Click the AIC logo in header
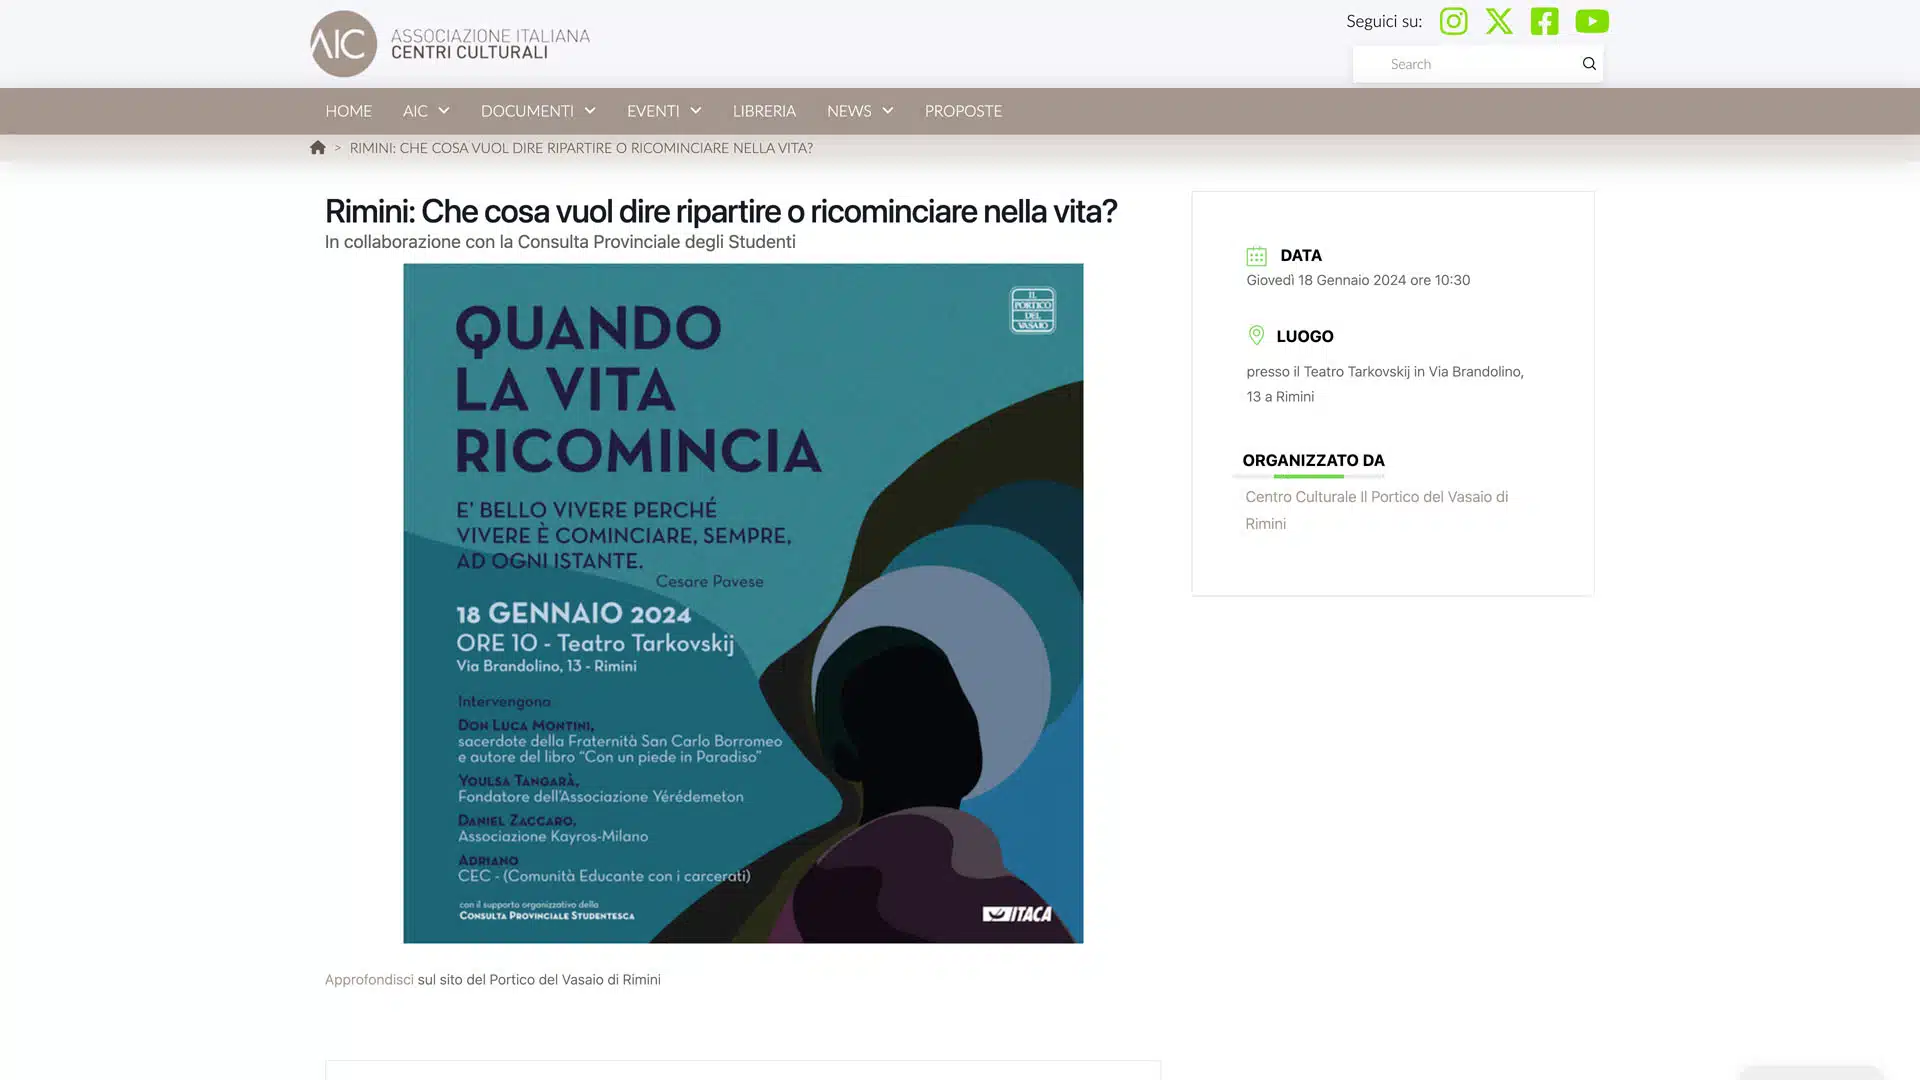The width and height of the screenshot is (1920, 1080). [x=343, y=44]
